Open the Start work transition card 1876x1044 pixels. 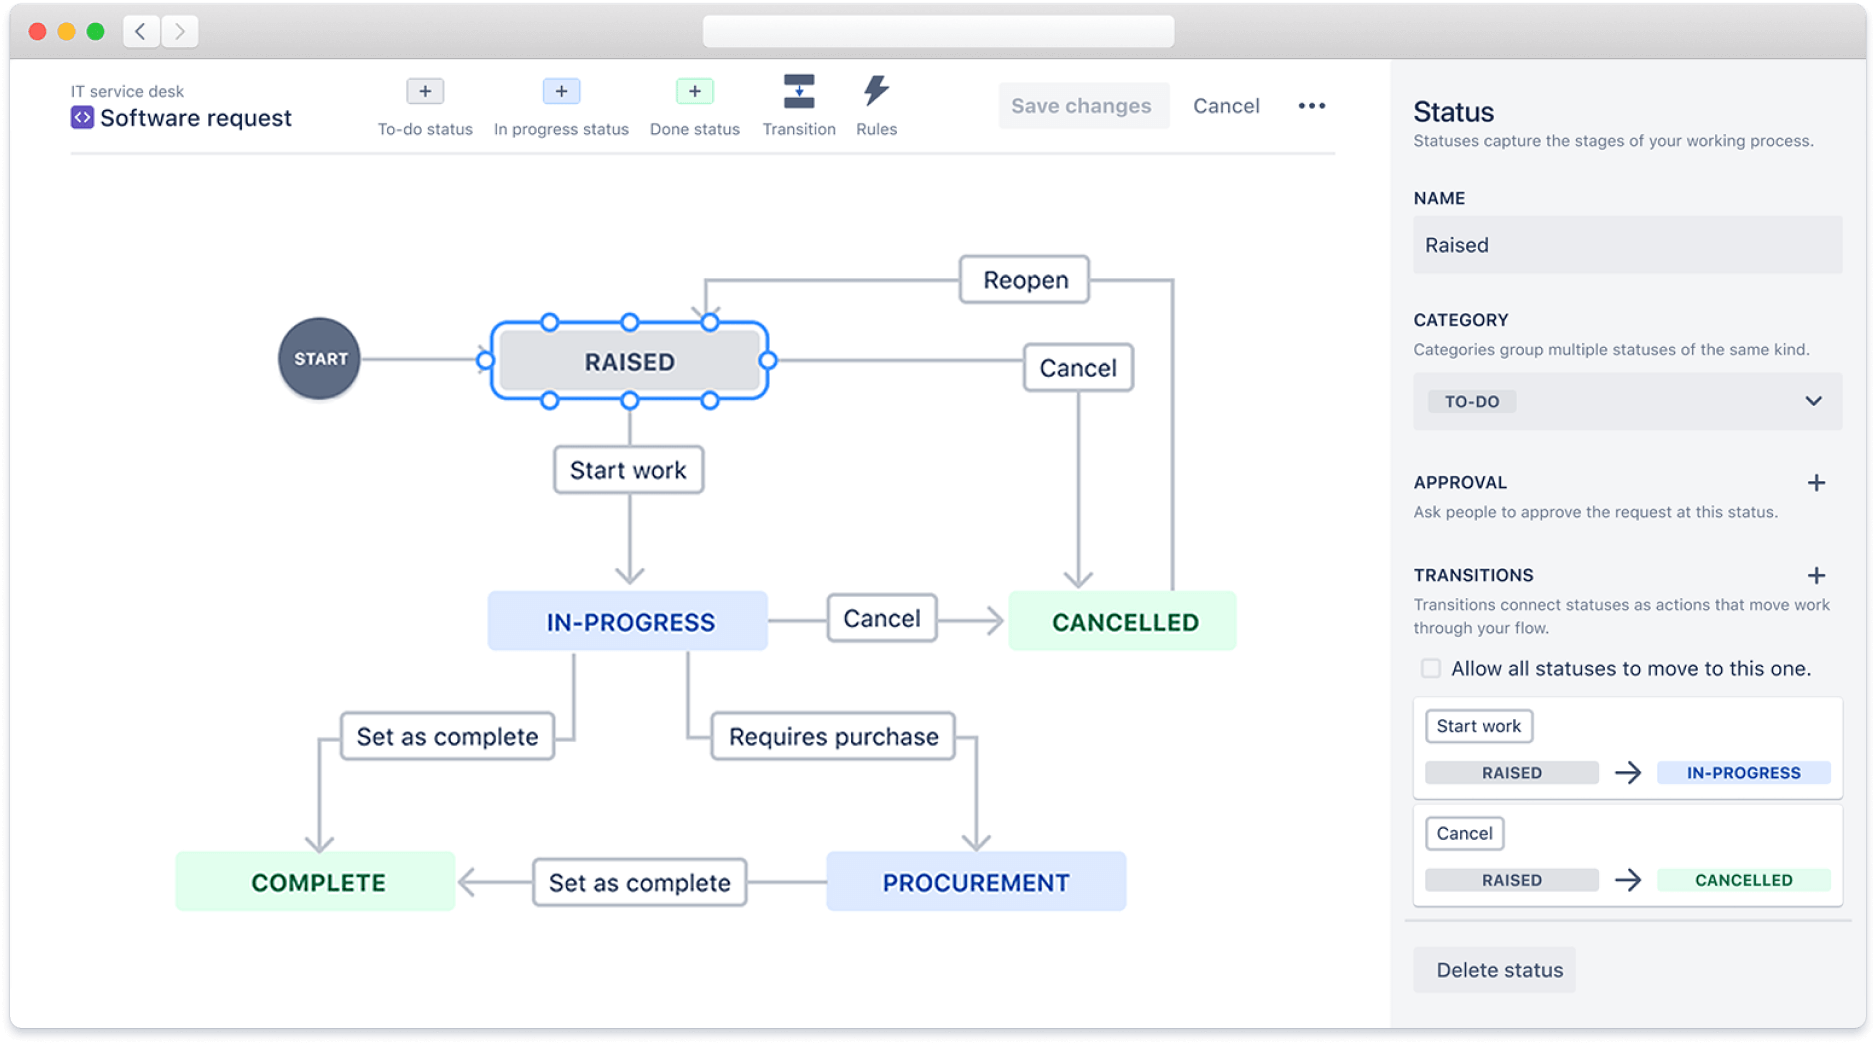1478,726
